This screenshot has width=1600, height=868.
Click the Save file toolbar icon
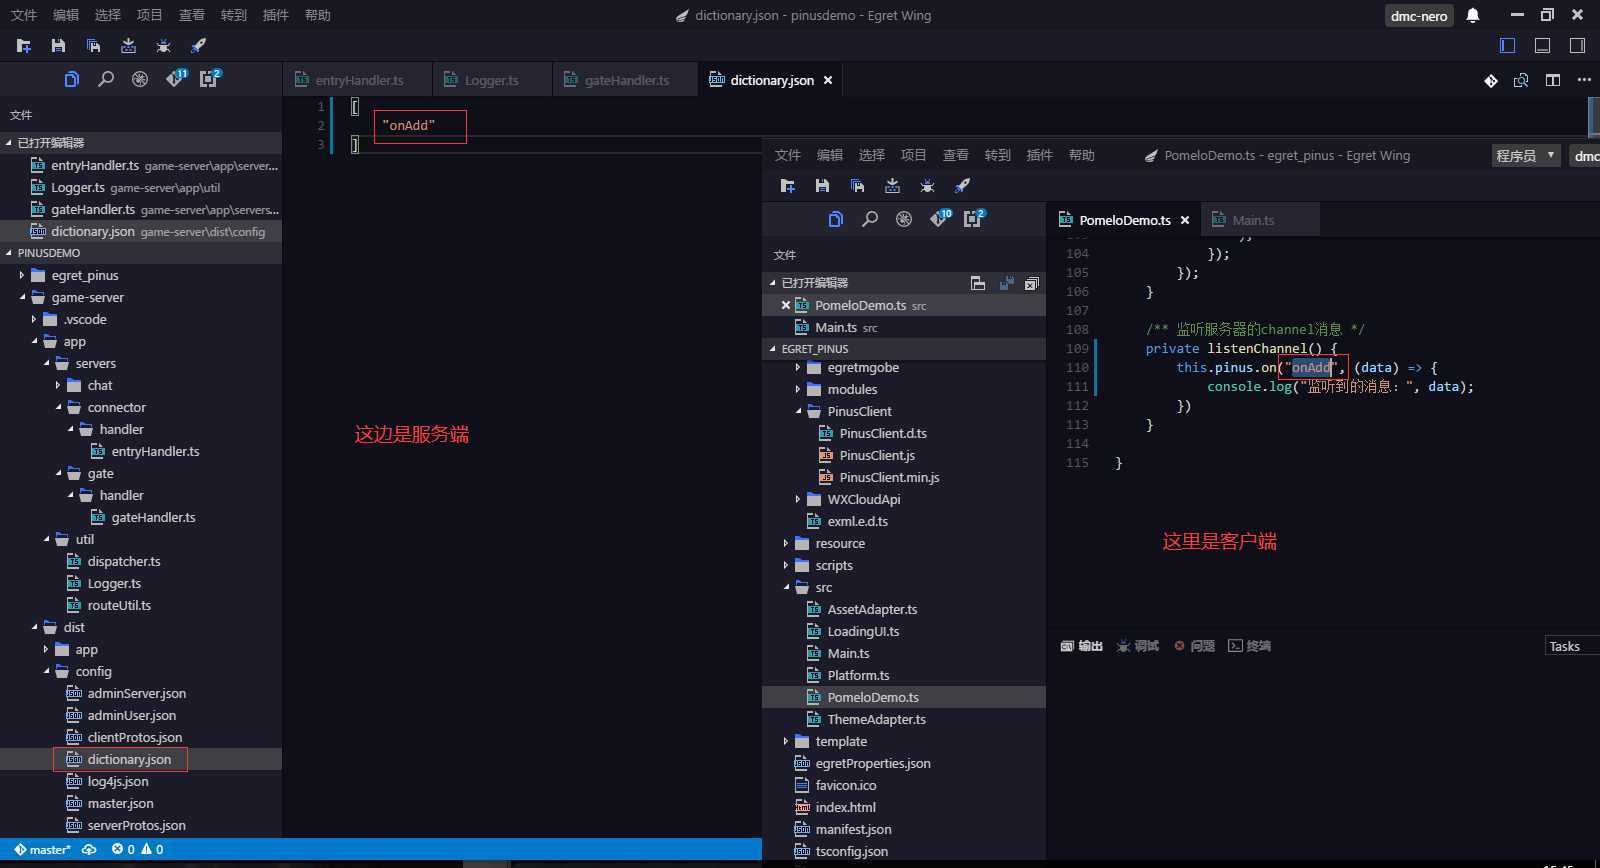click(x=58, y=46)
